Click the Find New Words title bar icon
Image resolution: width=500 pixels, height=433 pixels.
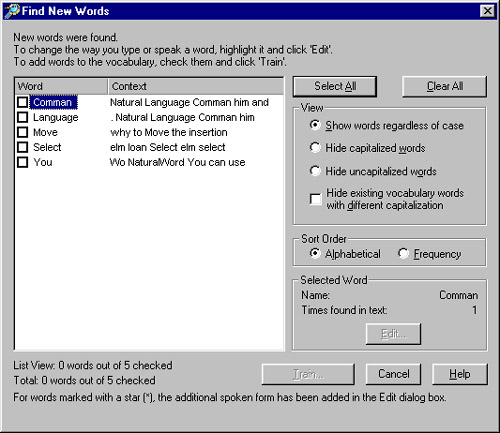coord(12,11)
